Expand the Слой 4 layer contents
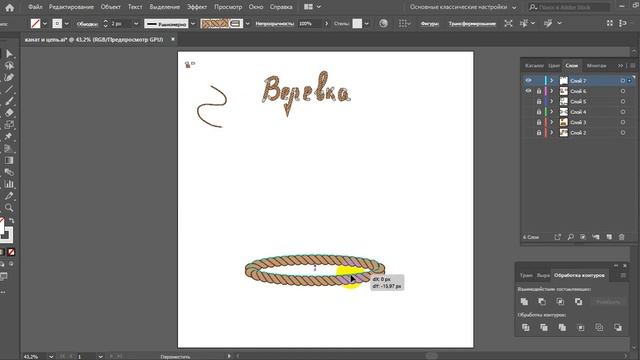640x360 pixels. [x=552, y=111]
